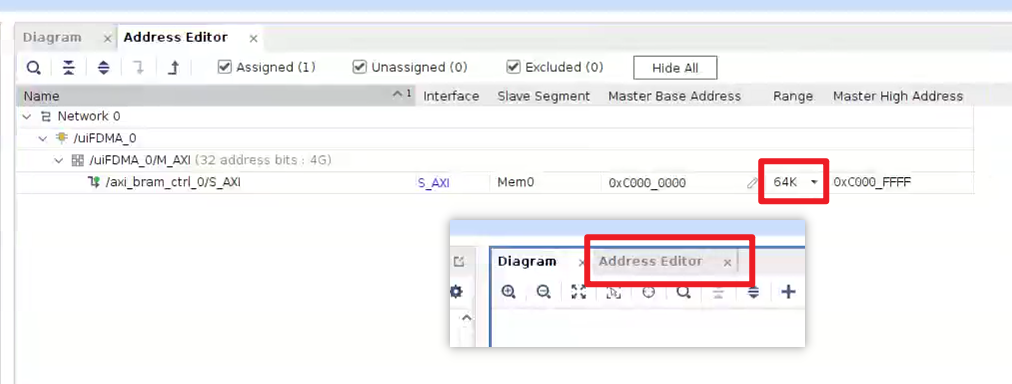Click the grid icon beside /uiFDMA_0/M_AXI
Image resolution: width=1012 pixels, height=384 pixels.
click(78, 160)
